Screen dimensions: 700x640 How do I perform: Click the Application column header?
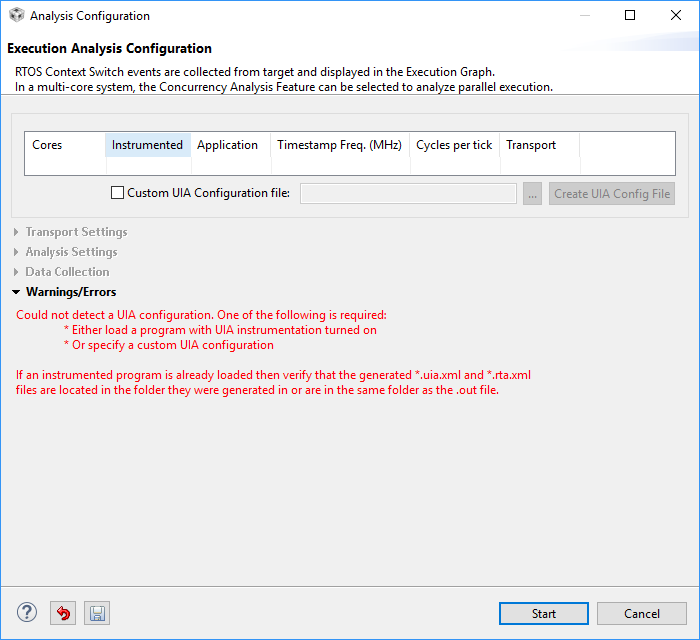coord(227,145)
